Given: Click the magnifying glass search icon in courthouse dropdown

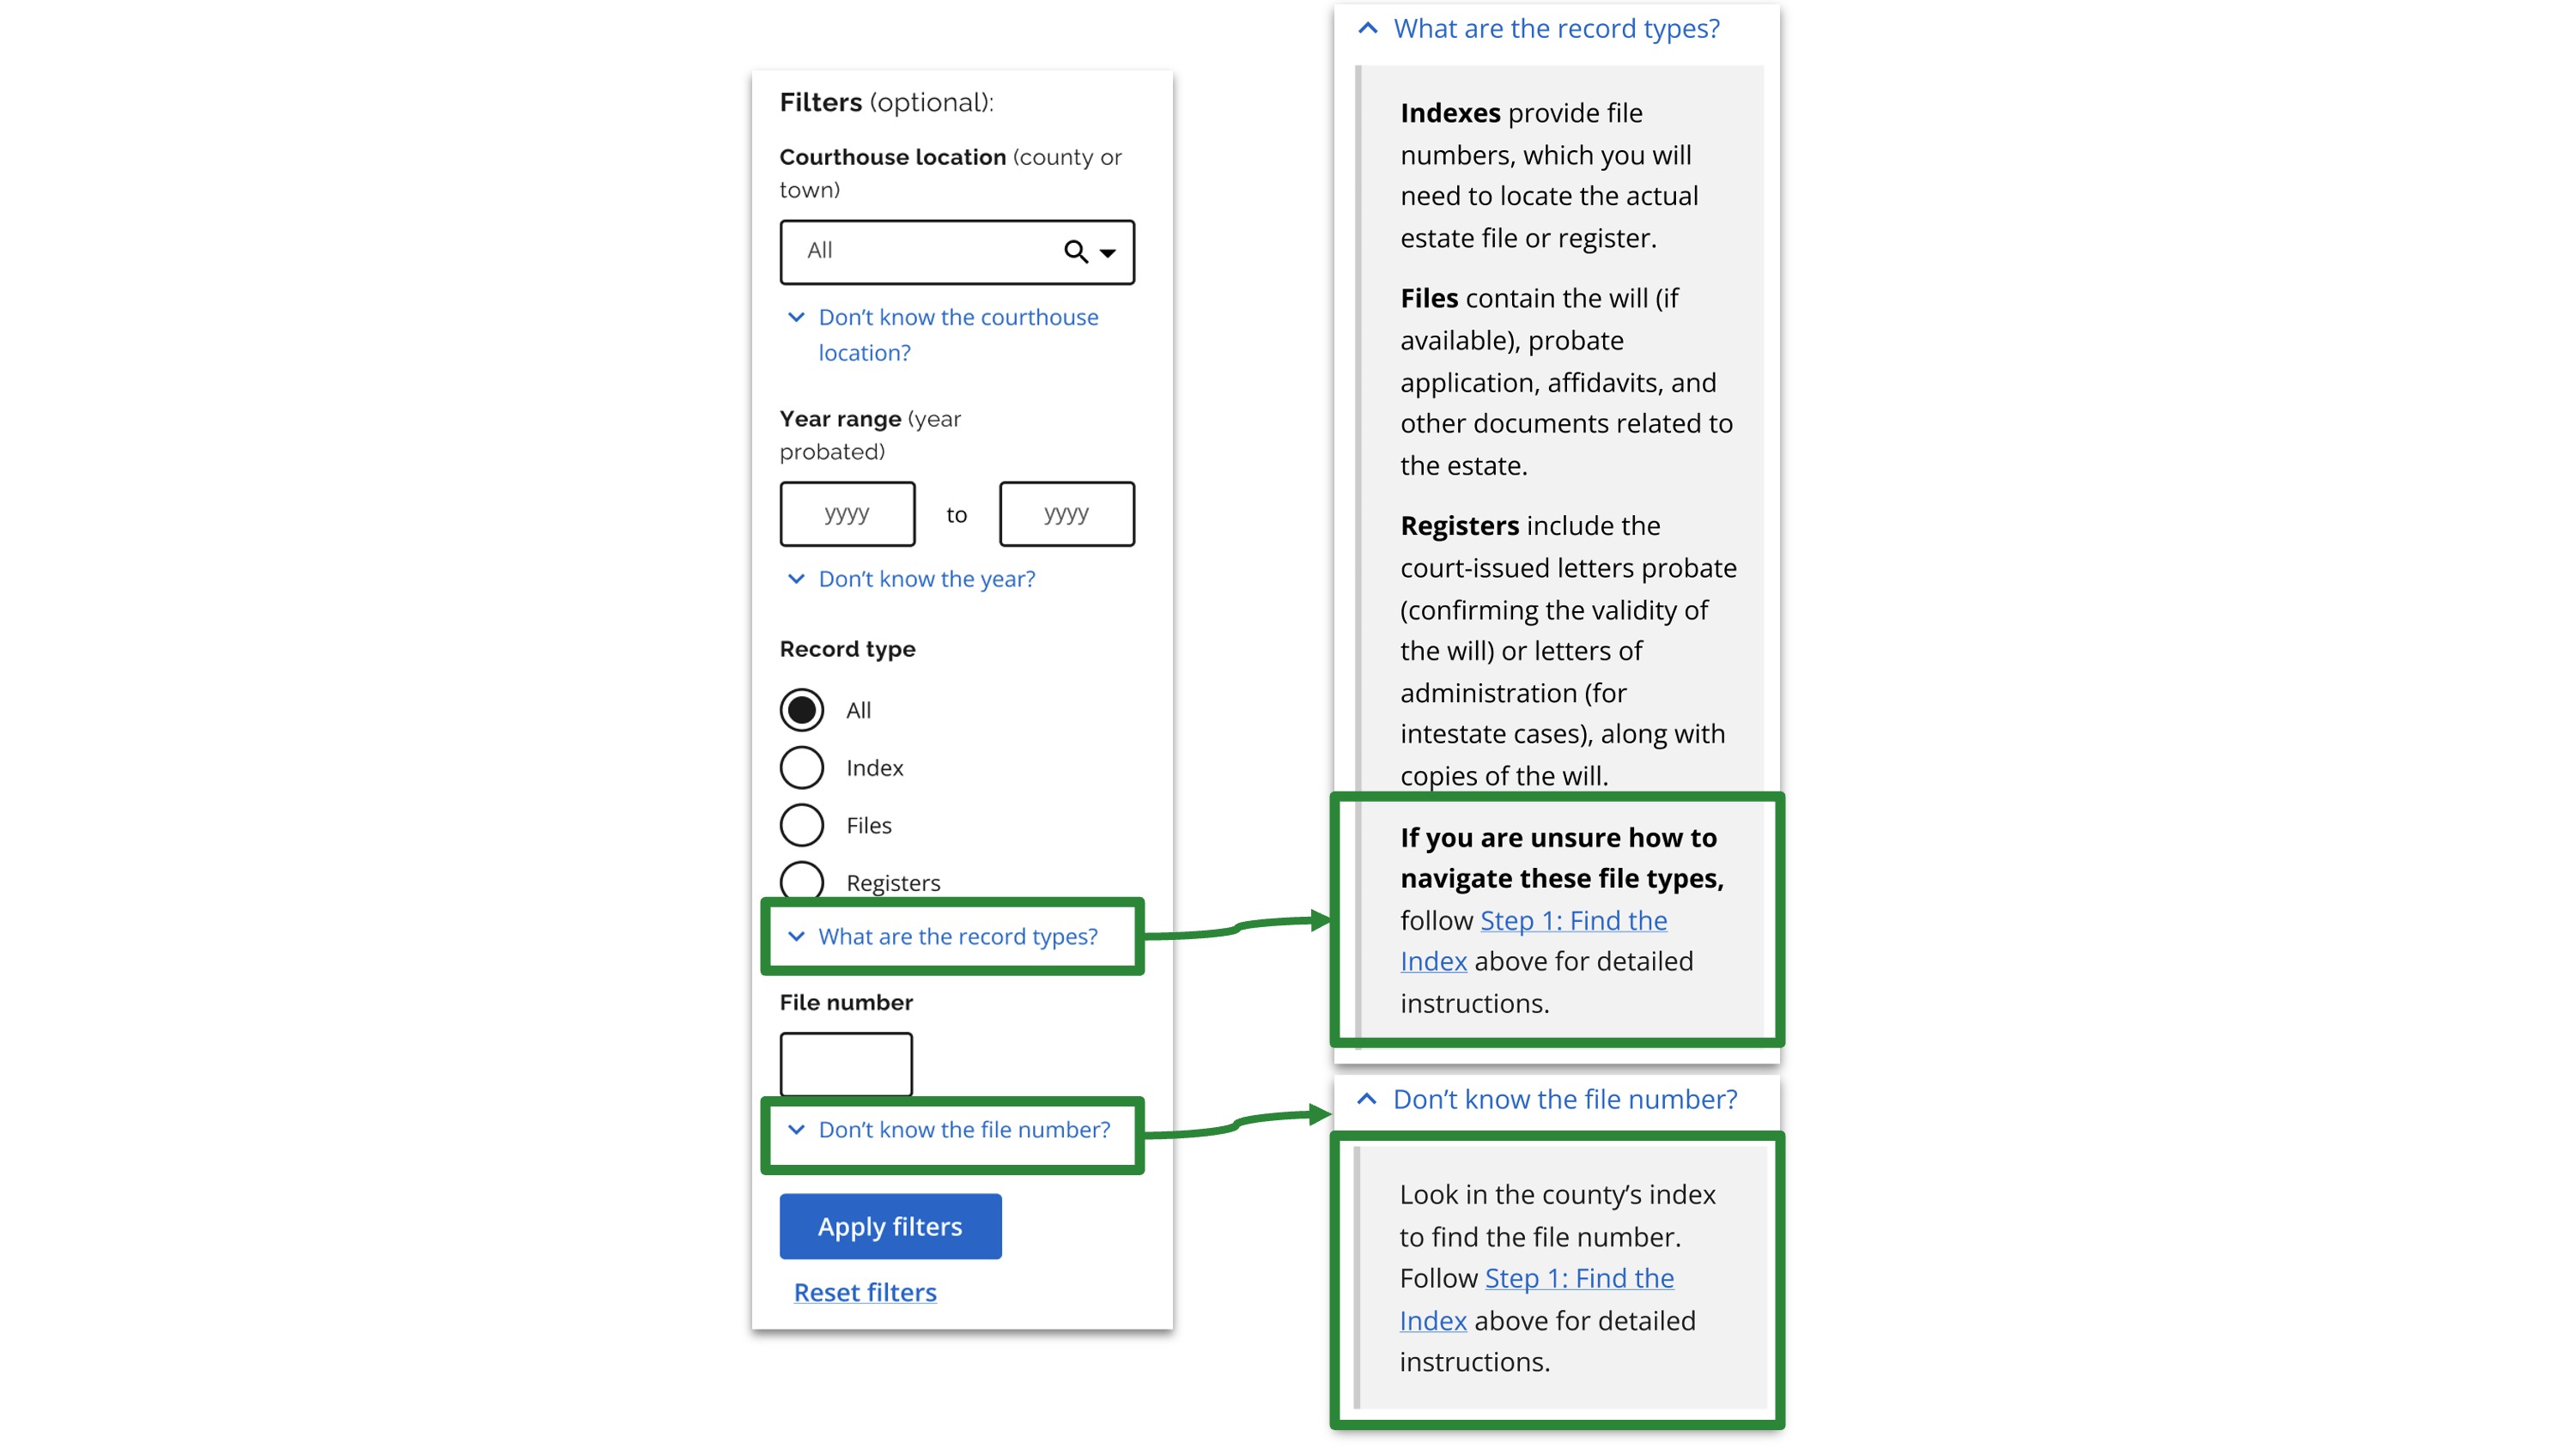Looking at the screenshot, I should click(x=1073, y=252).
